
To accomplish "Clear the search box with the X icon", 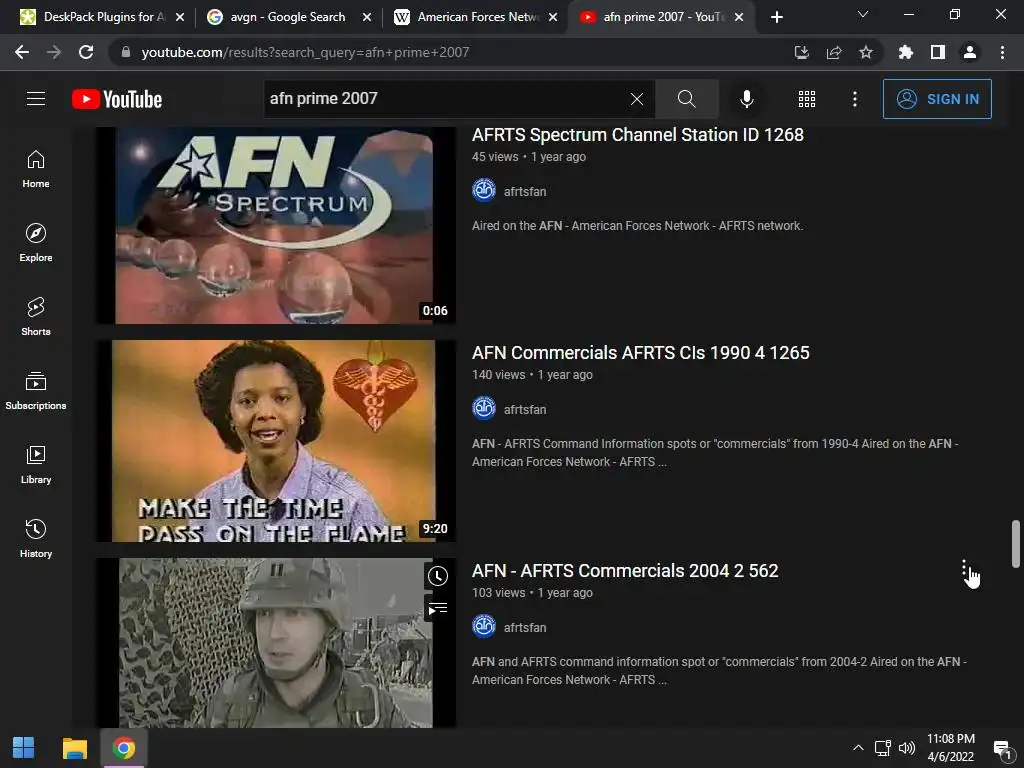I will 637,99.
